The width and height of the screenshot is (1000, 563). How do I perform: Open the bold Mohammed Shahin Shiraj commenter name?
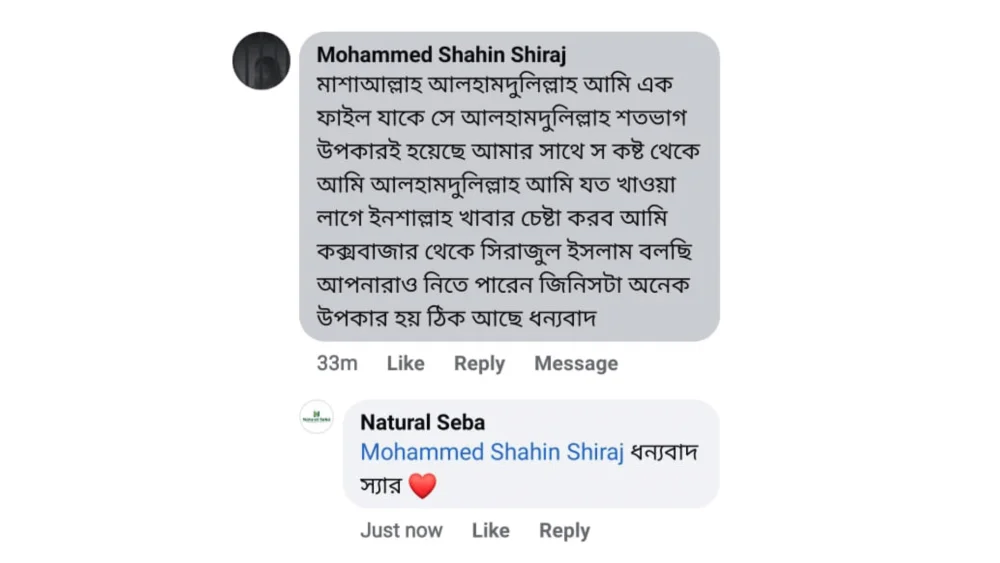(x=441, y=55)
